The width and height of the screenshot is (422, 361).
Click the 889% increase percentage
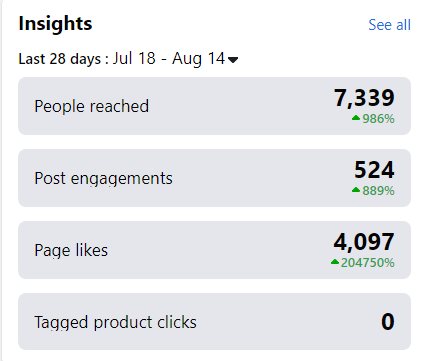tap(378, 191)
